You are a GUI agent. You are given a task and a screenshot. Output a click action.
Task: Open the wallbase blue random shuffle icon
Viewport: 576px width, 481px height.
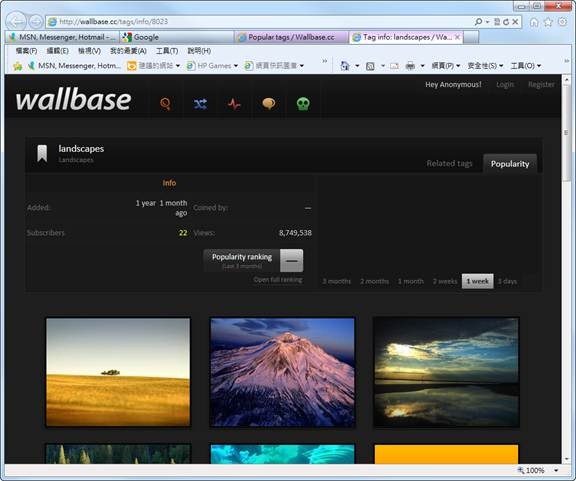point(200,104)
